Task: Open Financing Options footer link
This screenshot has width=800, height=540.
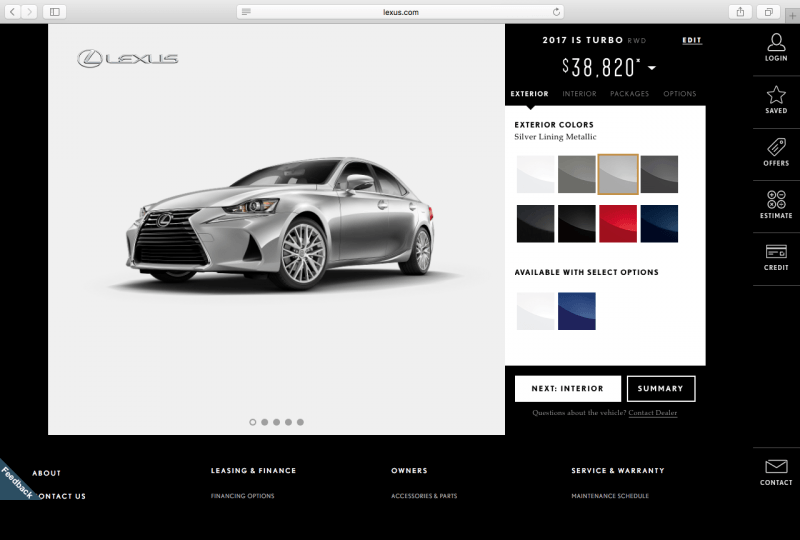Action: (x=242, y=496)
